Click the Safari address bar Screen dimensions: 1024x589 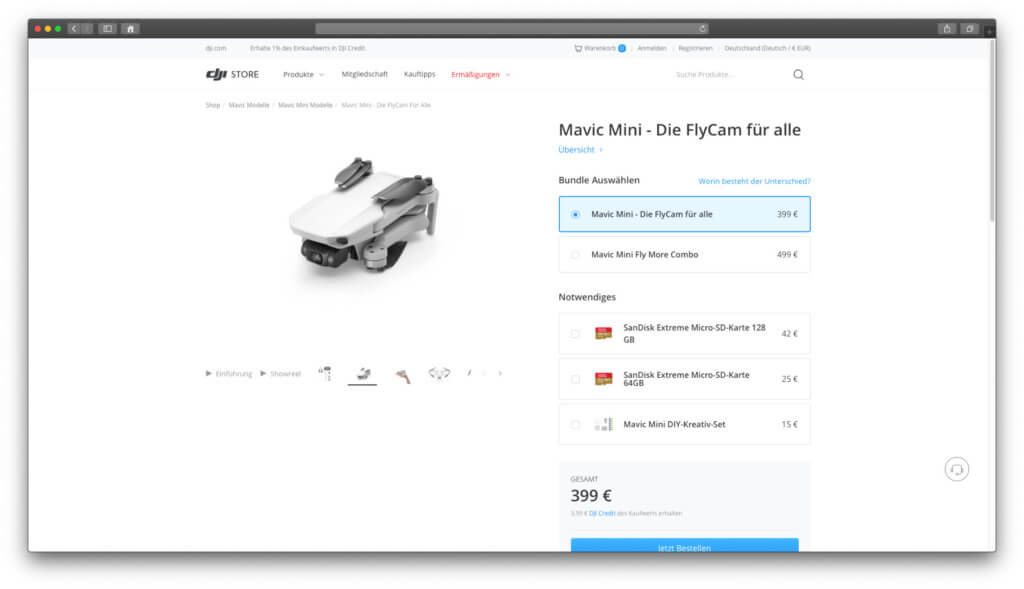click(x=511, y=29)
